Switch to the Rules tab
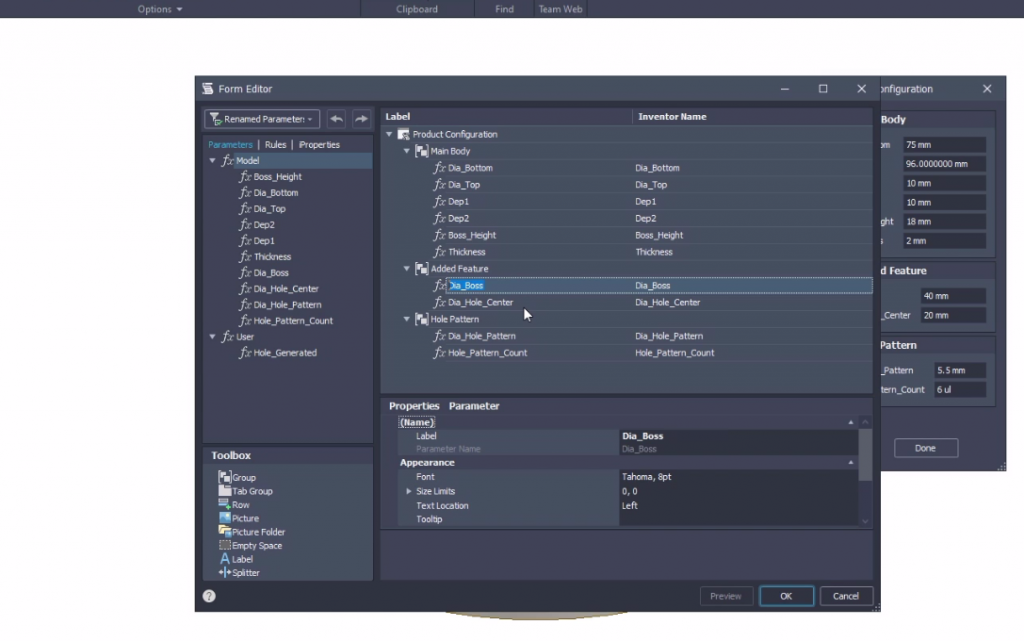 point(275,145)
